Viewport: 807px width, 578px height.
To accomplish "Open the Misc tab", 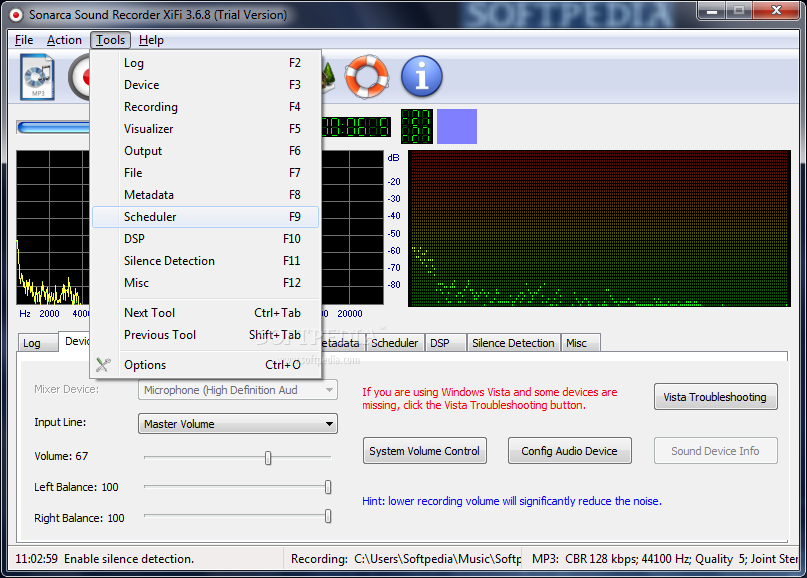I will pos(580,343).
